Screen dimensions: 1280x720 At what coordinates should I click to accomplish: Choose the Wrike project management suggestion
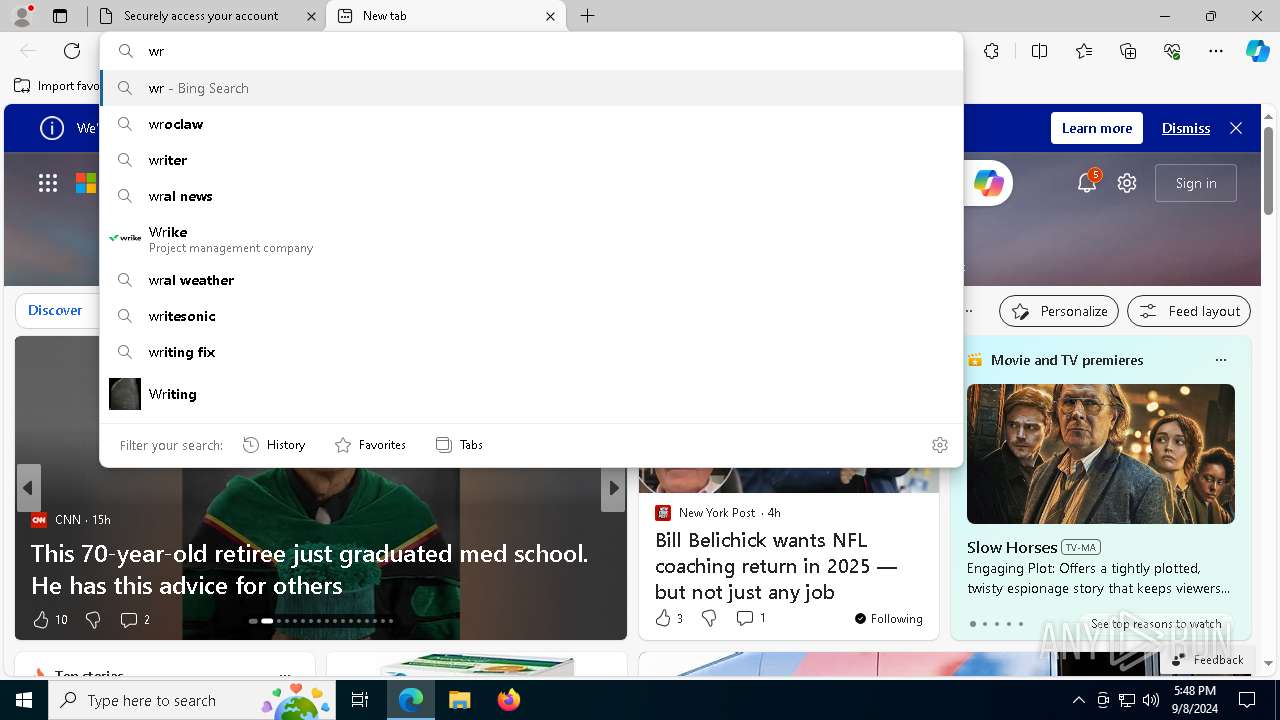tap(531, 238)
